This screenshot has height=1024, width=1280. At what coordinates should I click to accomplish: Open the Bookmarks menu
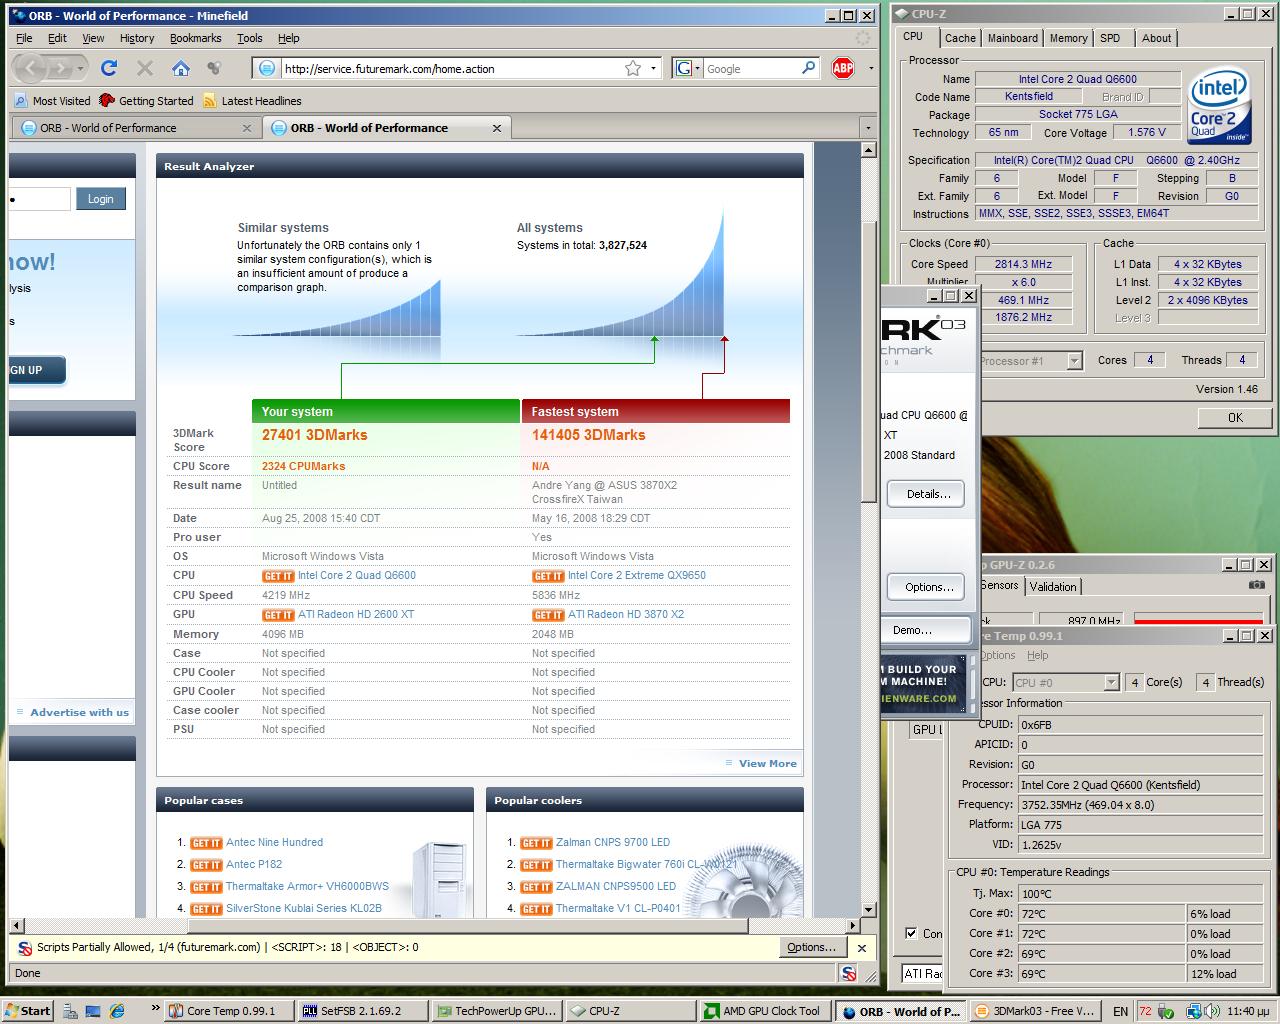(195, 38)
